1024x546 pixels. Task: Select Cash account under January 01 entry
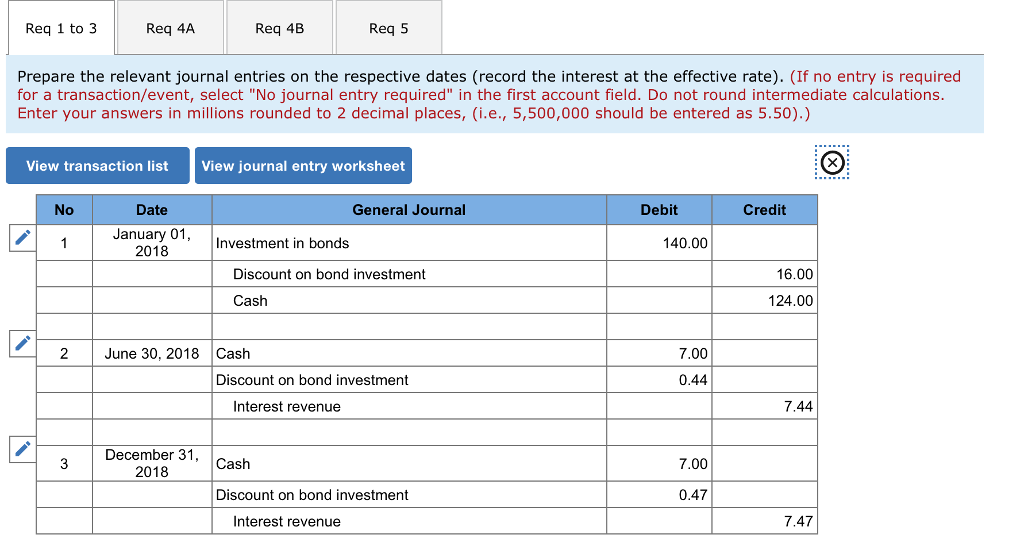pos(409,300)
